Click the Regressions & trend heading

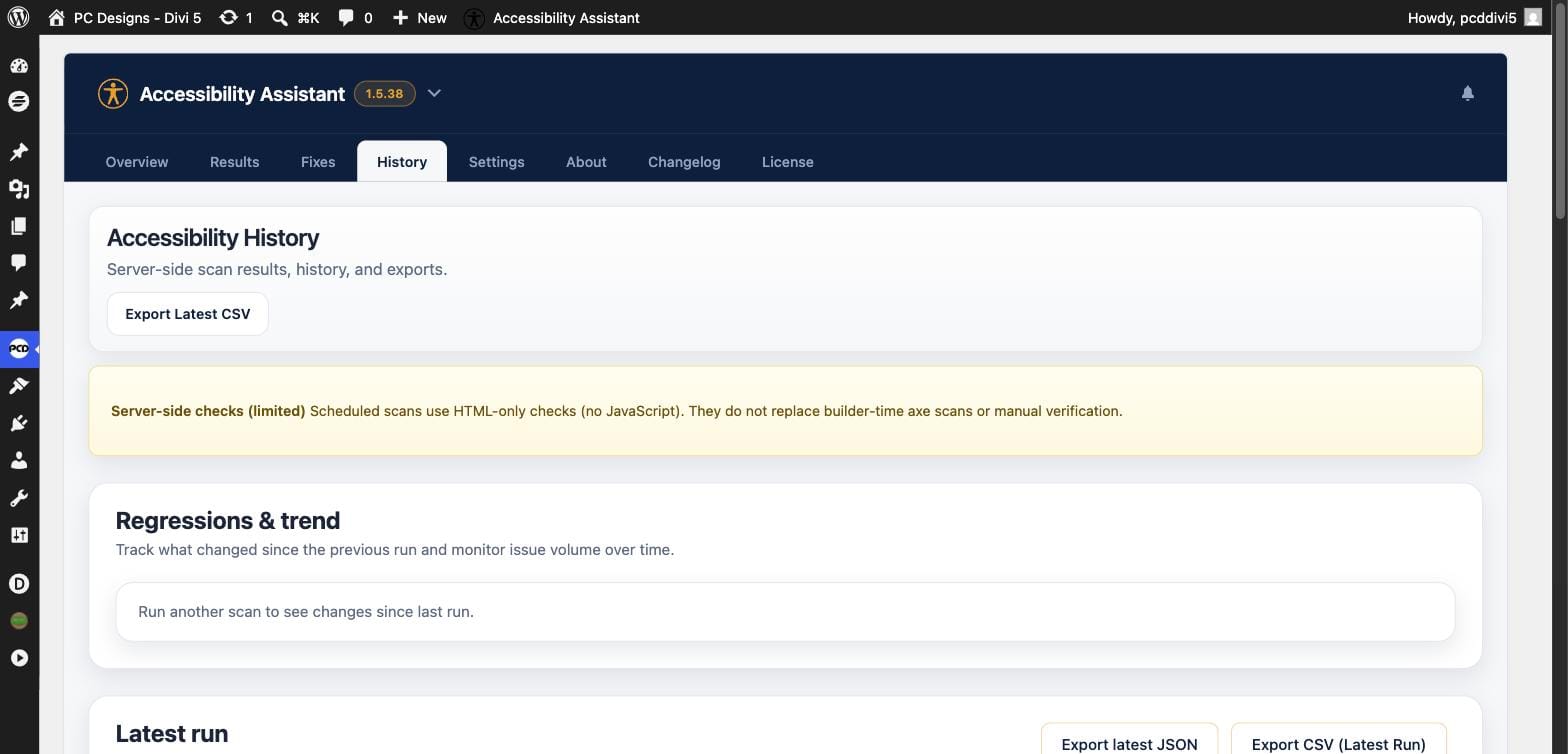click(x=228, y=521)
